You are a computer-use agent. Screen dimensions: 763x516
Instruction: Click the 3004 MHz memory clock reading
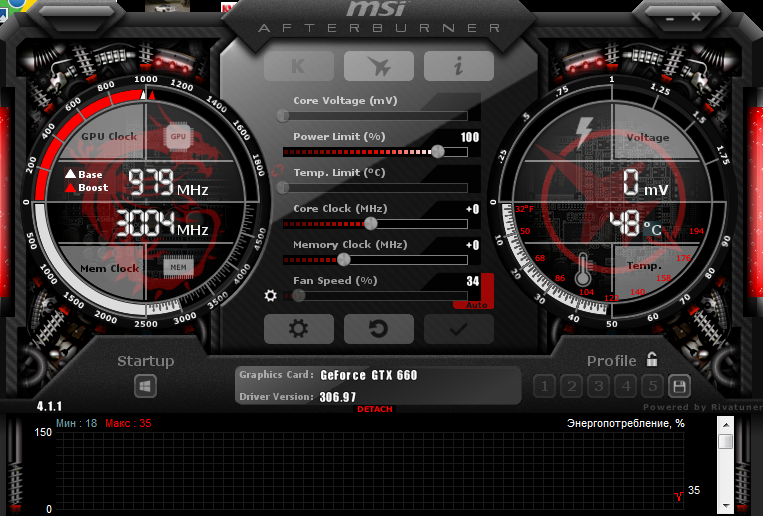(x=162, y=224)
